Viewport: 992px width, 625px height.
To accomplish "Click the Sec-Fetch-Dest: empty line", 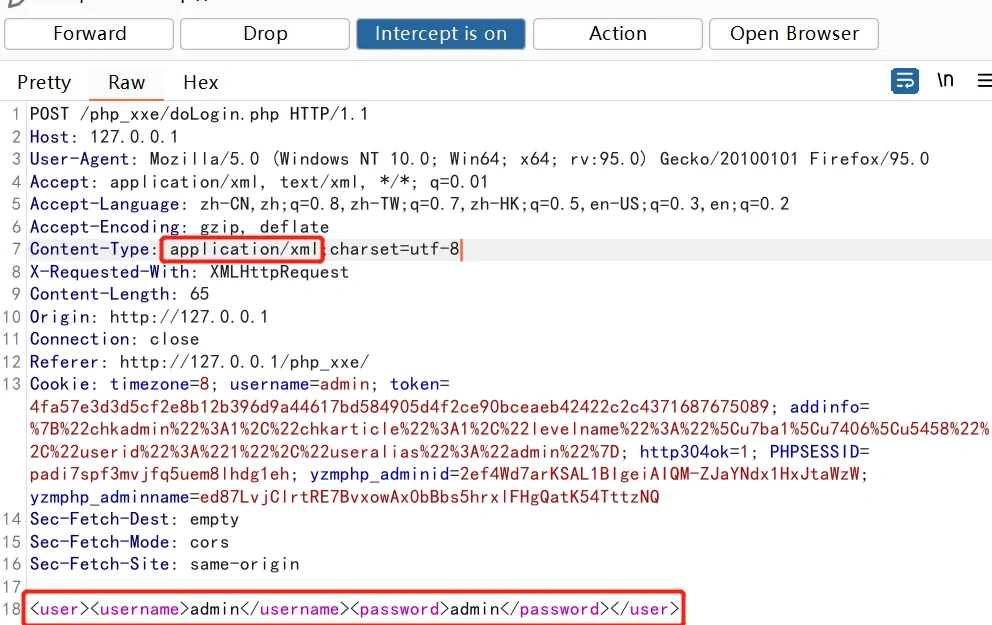I will [134, 519].
